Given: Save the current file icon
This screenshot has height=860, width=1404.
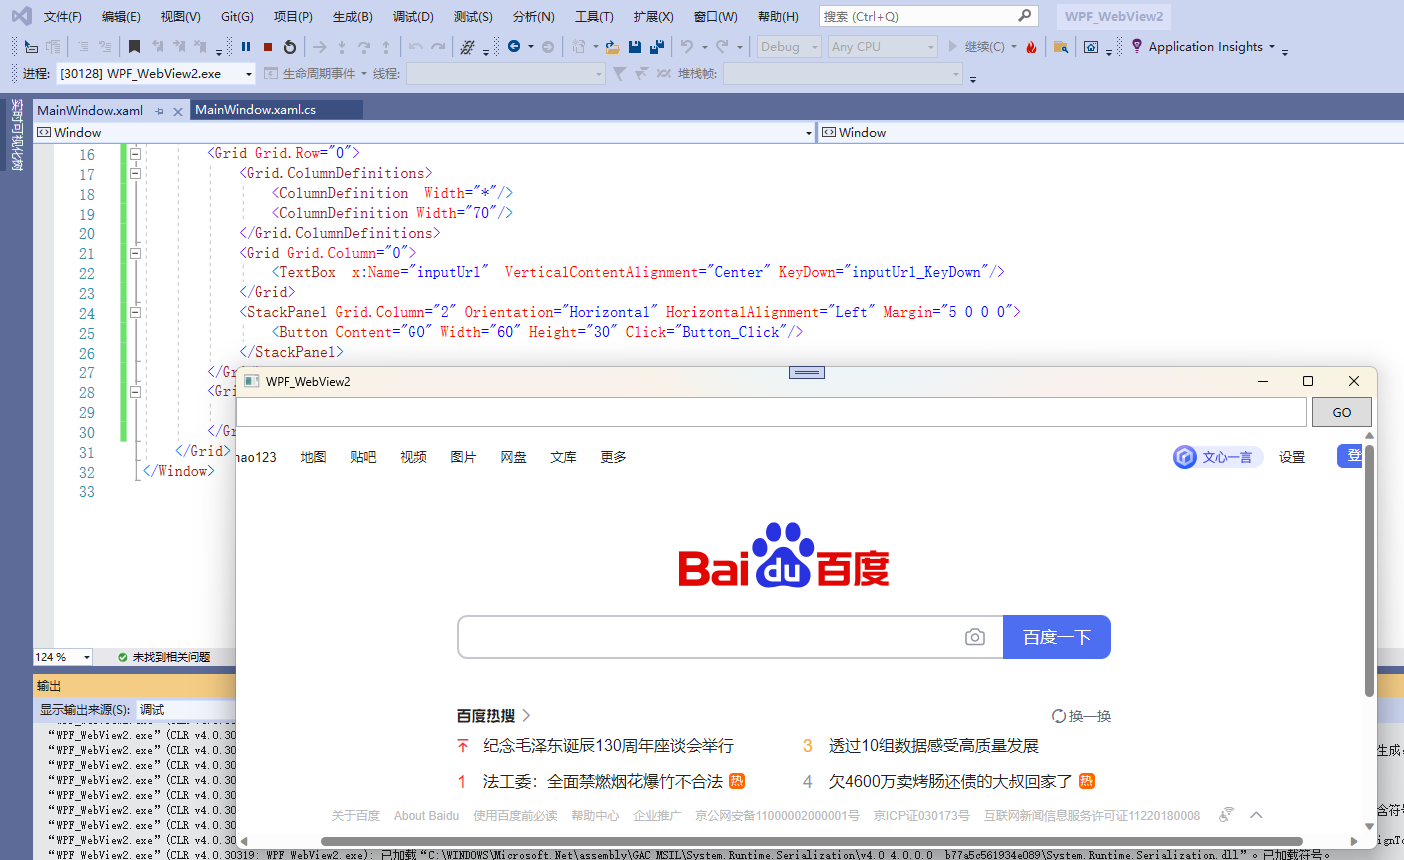Looking at the screenshot, I should pyautogui.click(x=635, y=47).
